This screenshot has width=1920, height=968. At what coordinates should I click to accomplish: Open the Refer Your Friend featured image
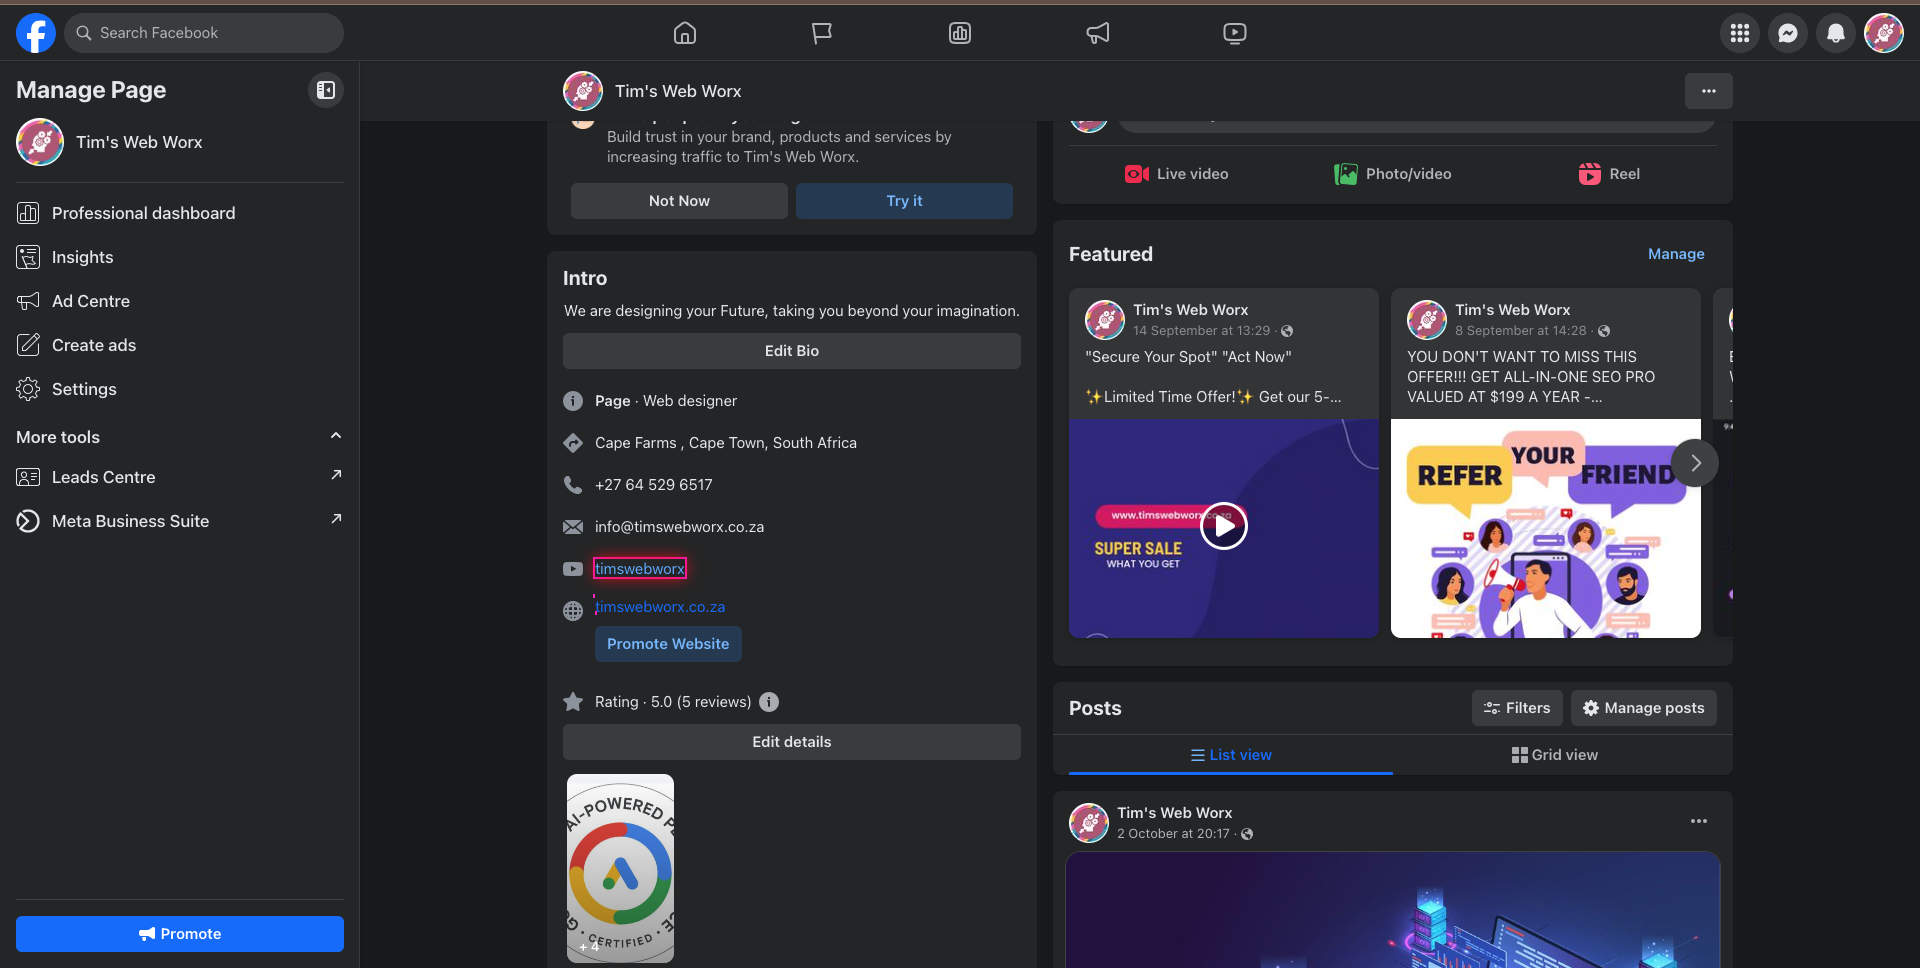[1546, 528]
